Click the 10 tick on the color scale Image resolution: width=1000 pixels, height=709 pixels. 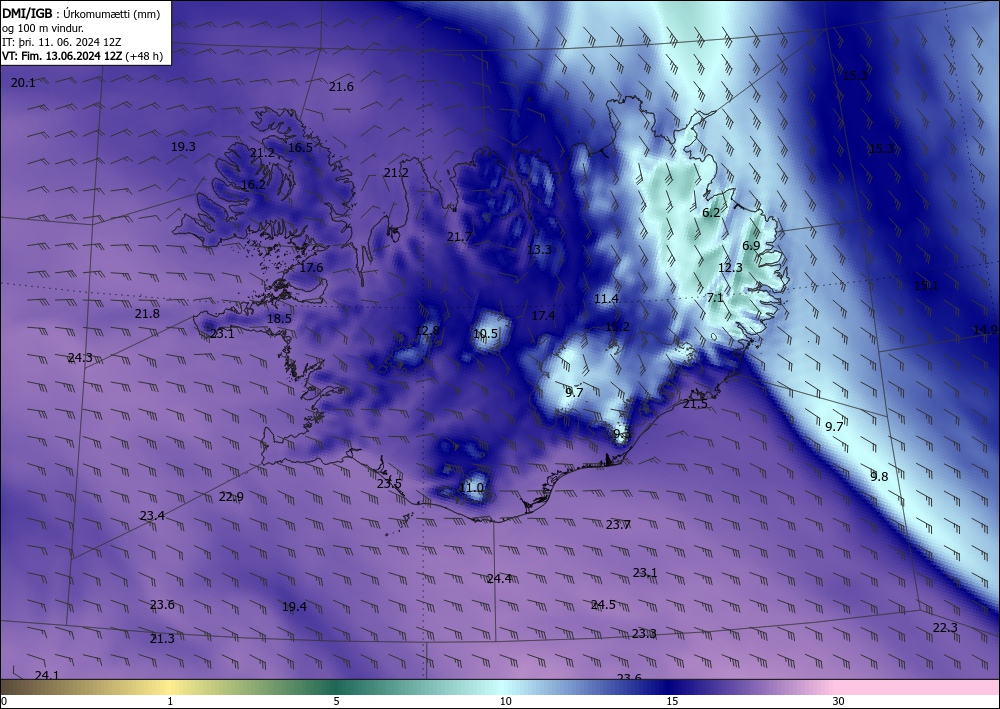(505, 701)
